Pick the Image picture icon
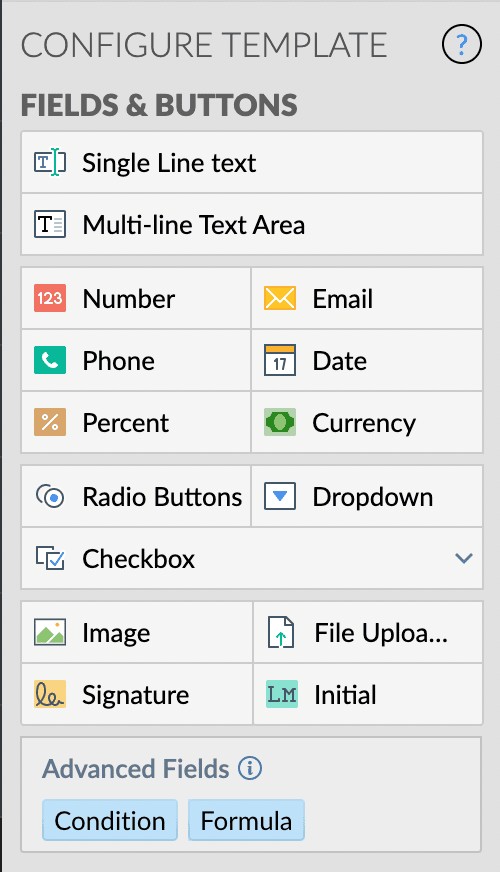 pos(50,632)
